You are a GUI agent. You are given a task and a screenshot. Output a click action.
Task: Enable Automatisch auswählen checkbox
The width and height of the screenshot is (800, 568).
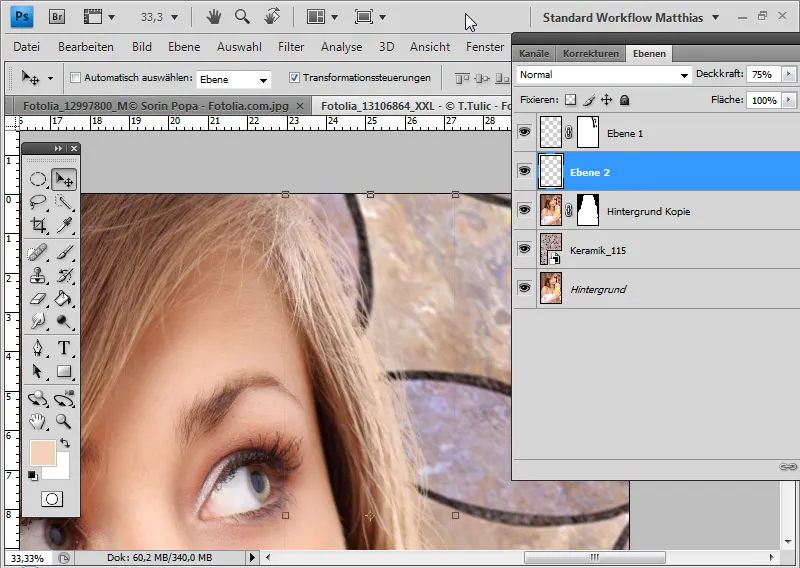tap(76, 78)
